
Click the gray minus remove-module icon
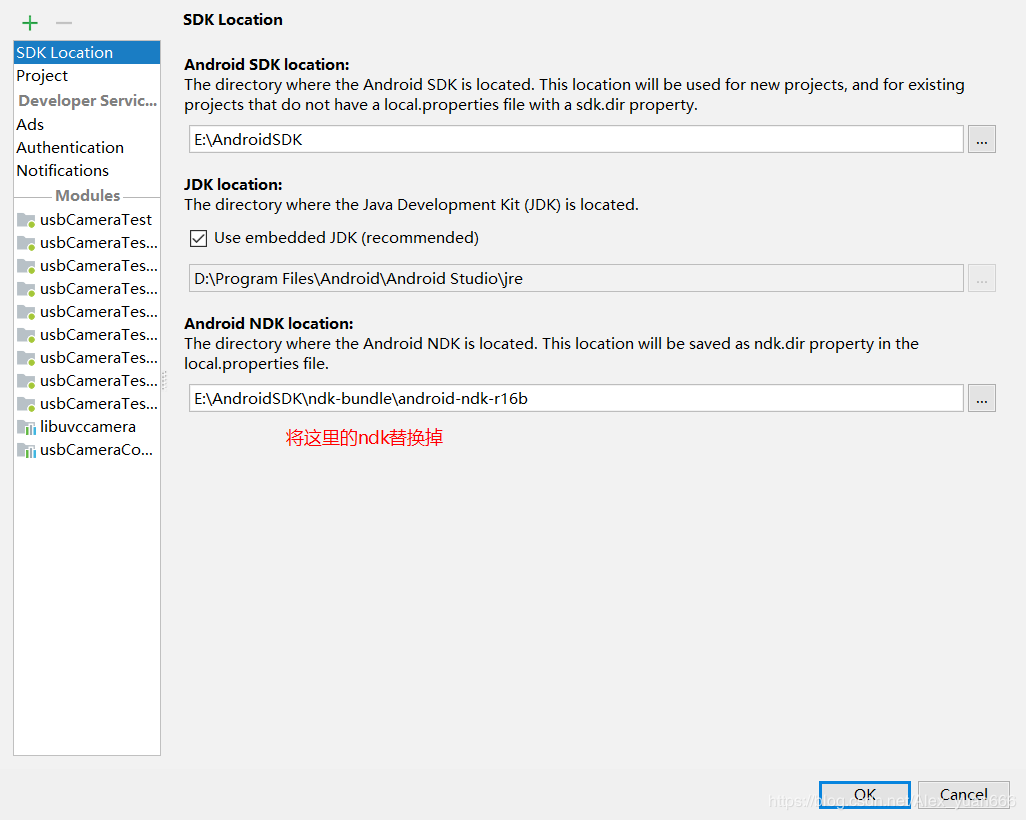pos(62,22)
